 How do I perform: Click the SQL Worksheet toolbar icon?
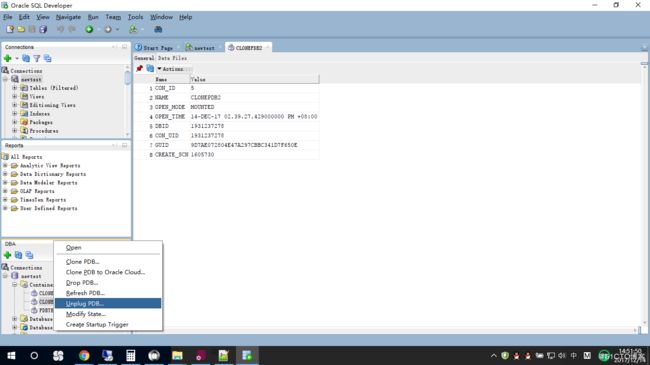[133, 29]
